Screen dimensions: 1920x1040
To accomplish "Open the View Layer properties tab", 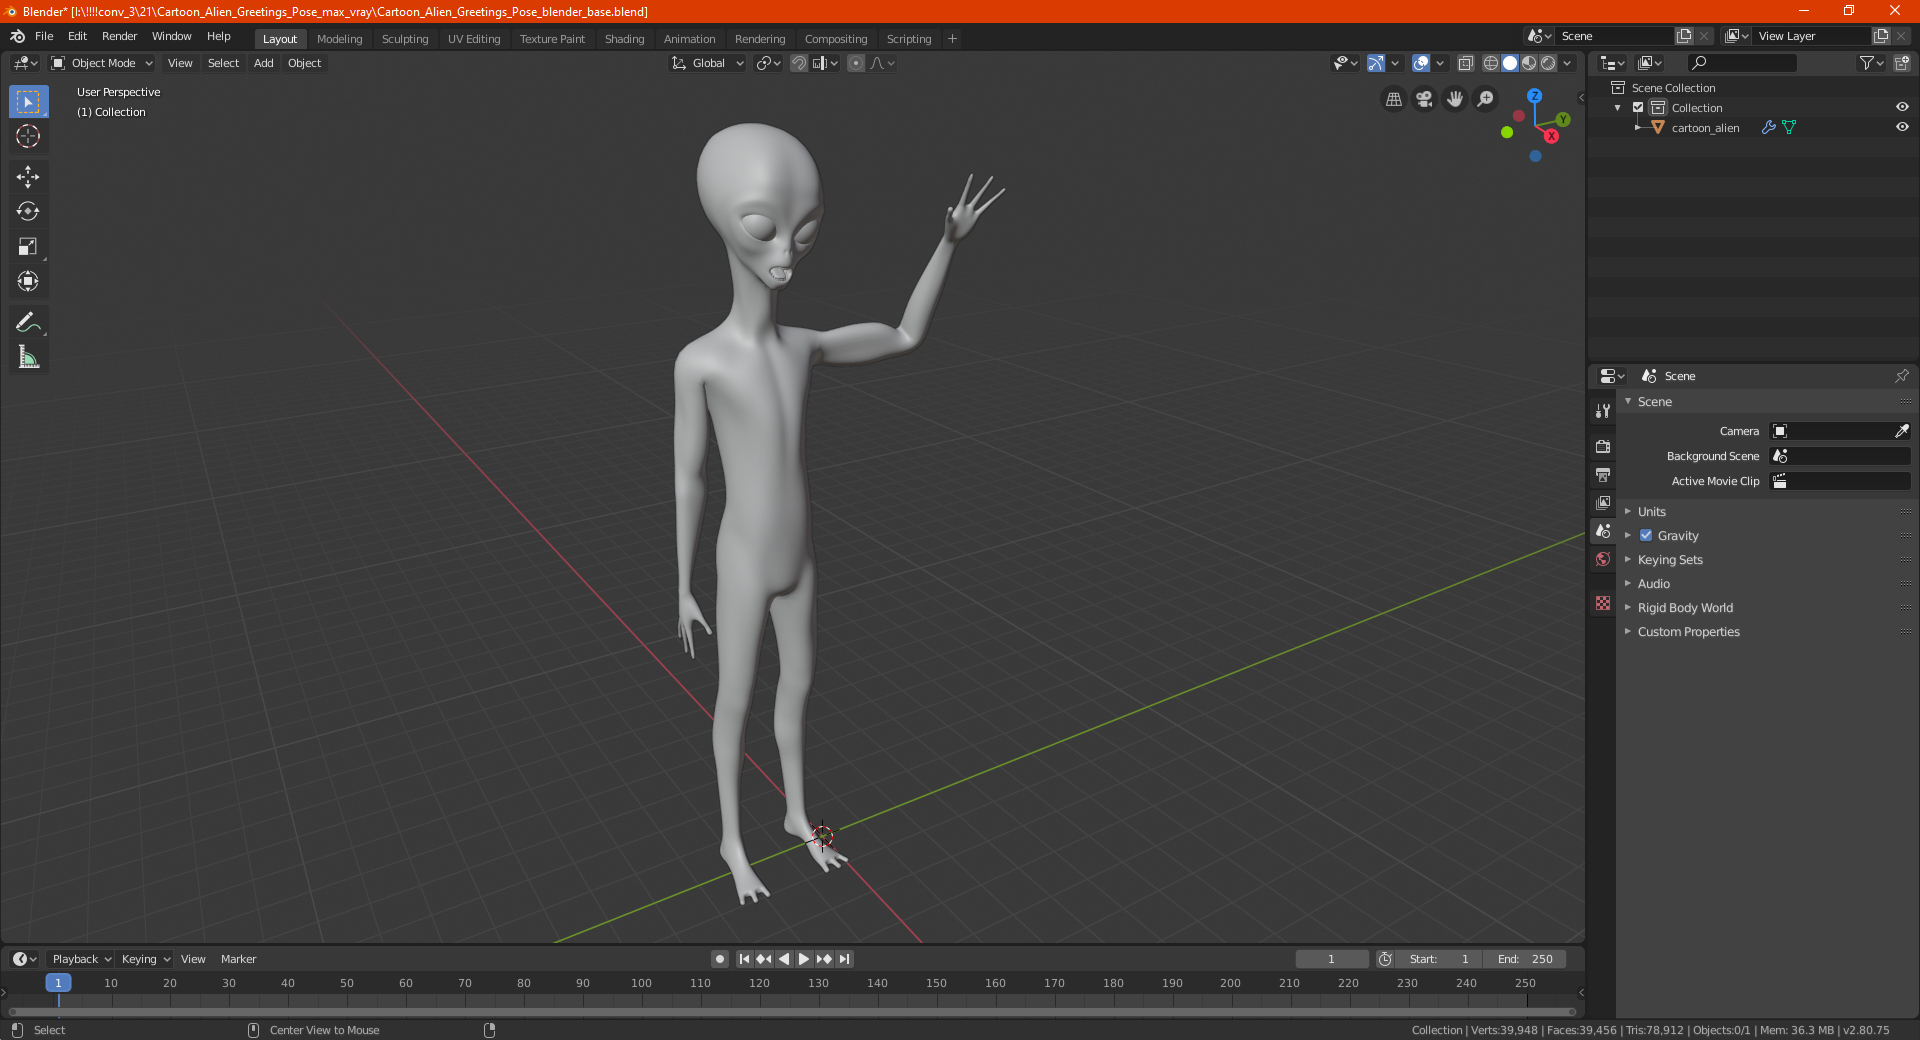I will pos(1603,502).
